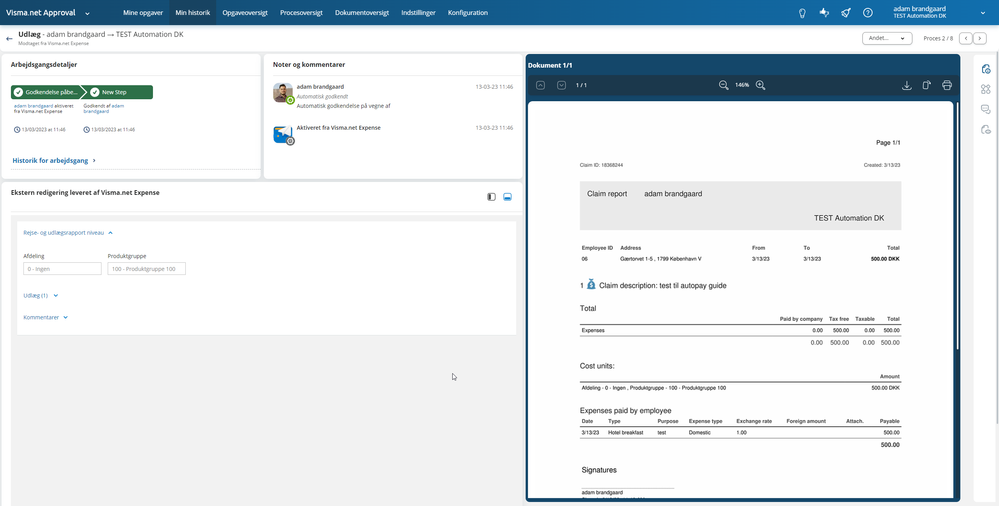Rotate the document page

click(x=927, y=85)
